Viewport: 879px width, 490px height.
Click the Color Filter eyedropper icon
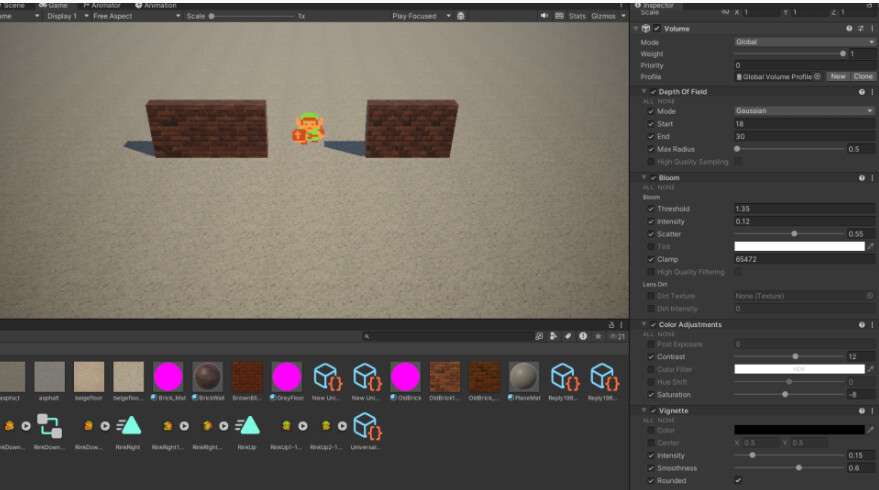click(870, 369)
